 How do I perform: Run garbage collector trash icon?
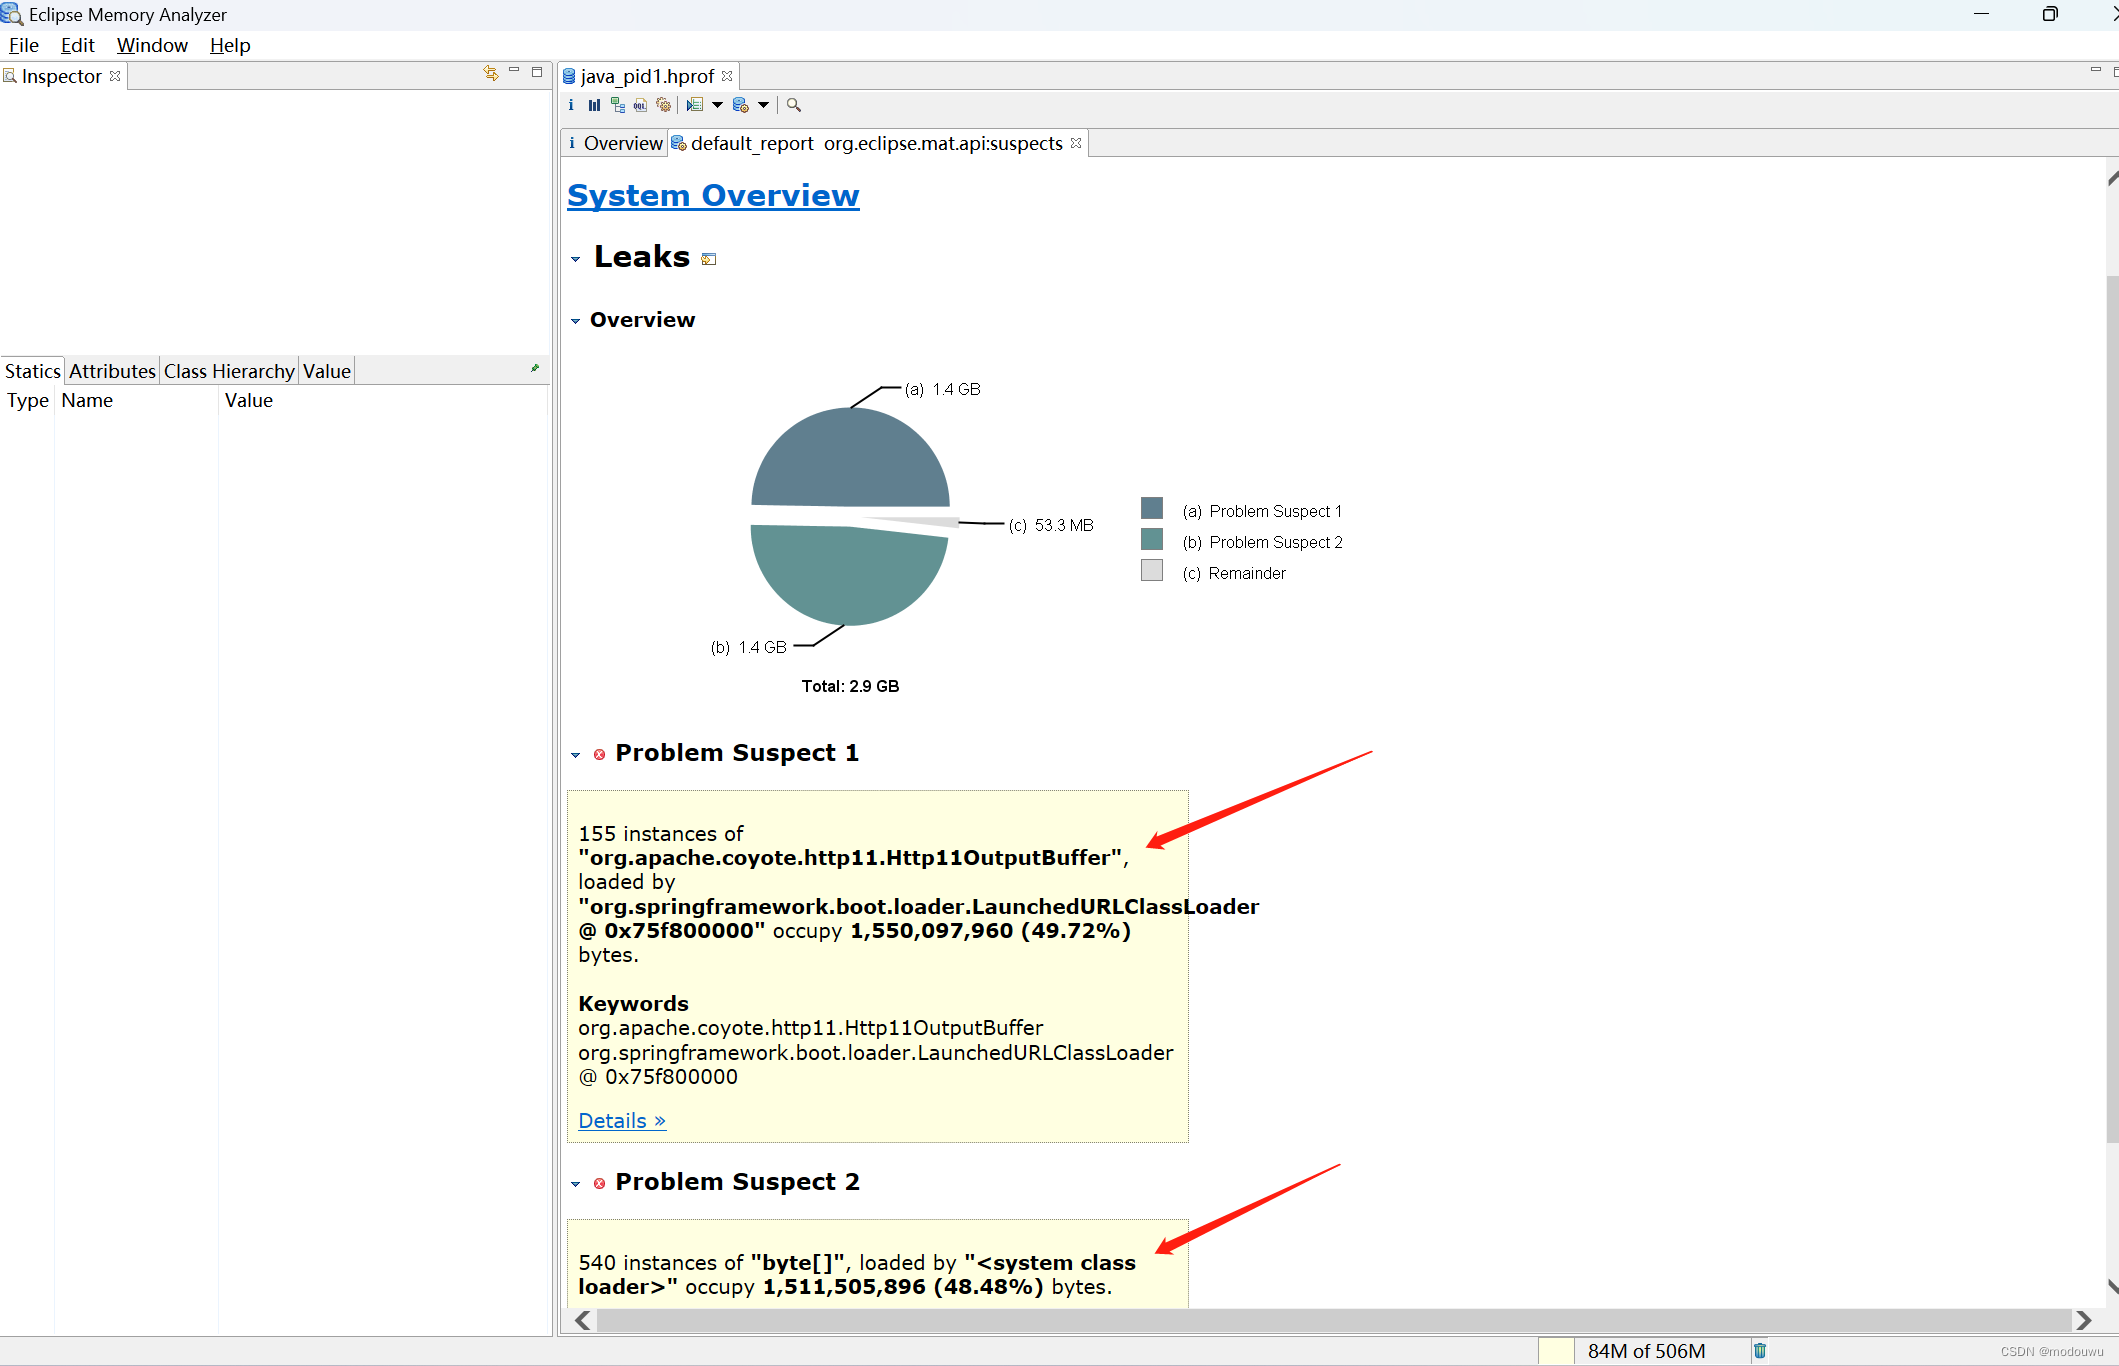point(1759,1351)
